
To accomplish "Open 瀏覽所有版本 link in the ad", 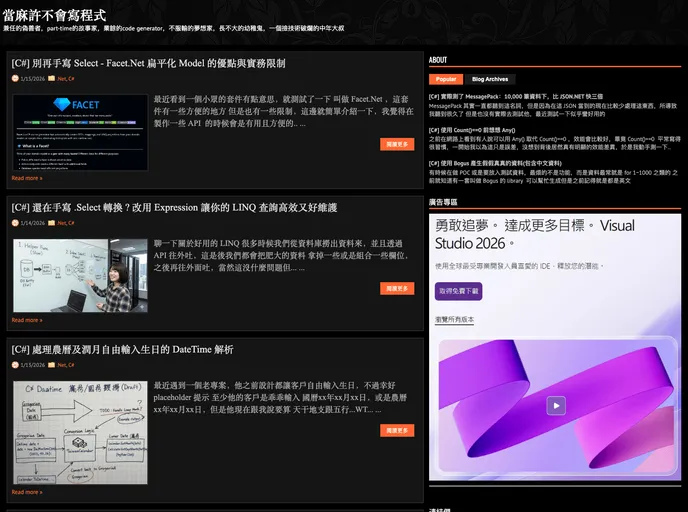I will [x=455, y=319].
